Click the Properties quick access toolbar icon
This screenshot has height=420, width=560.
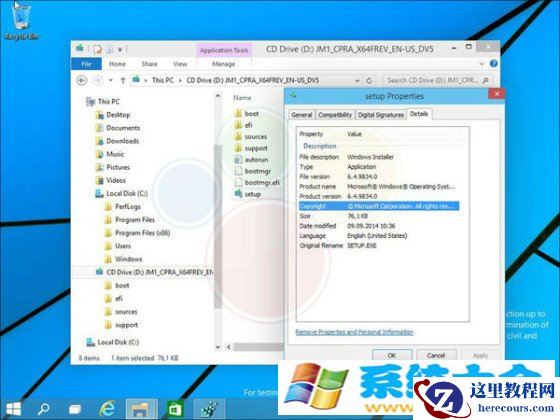pyautogui.click(x=98, y=49)
